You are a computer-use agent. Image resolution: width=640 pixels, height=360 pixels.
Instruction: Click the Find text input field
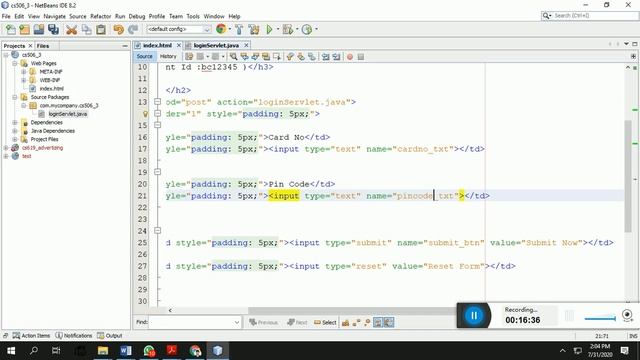point(191,322)
